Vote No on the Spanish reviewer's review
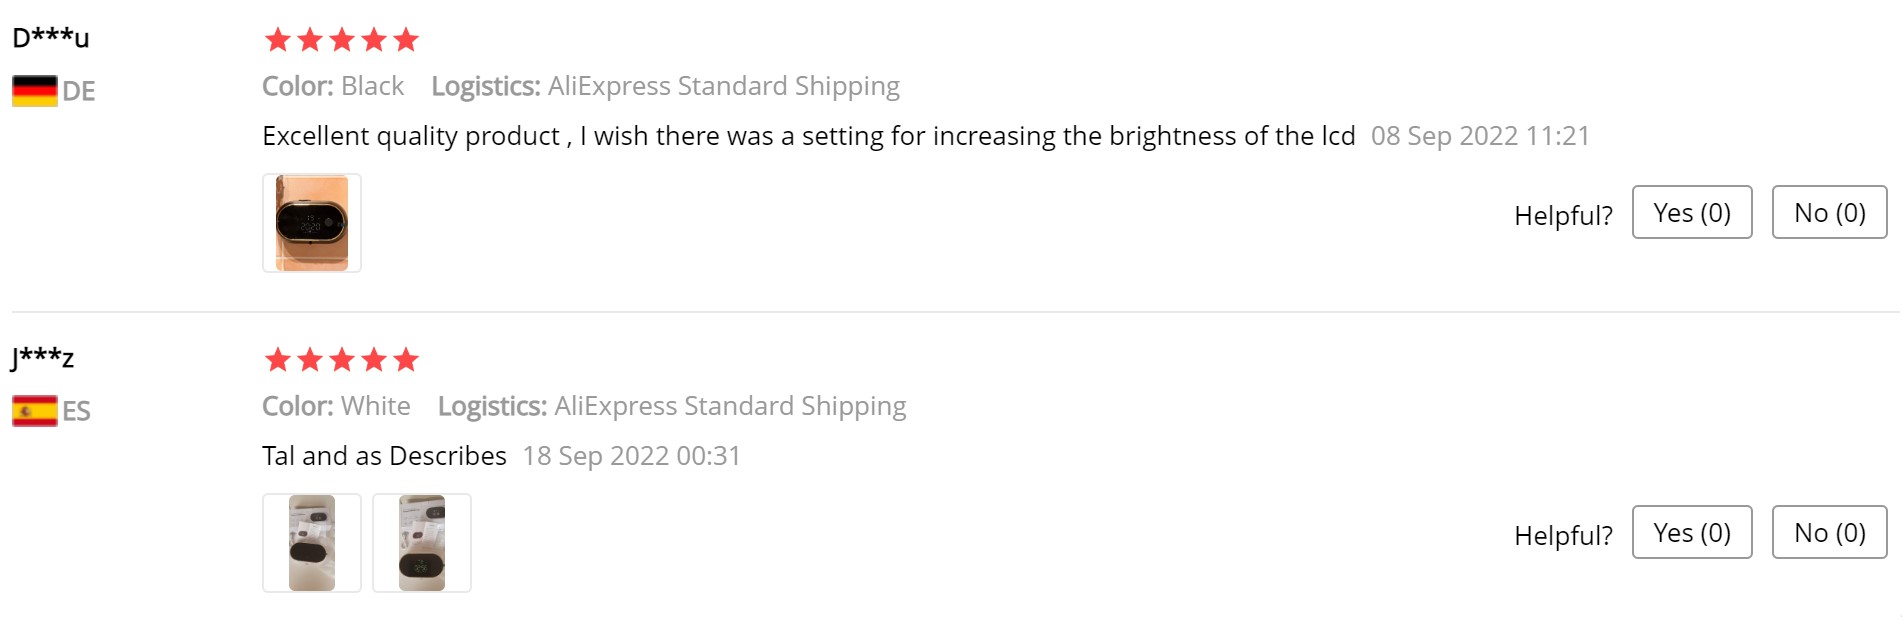This screenshot has height=617, width=1902. point(1829,533)
